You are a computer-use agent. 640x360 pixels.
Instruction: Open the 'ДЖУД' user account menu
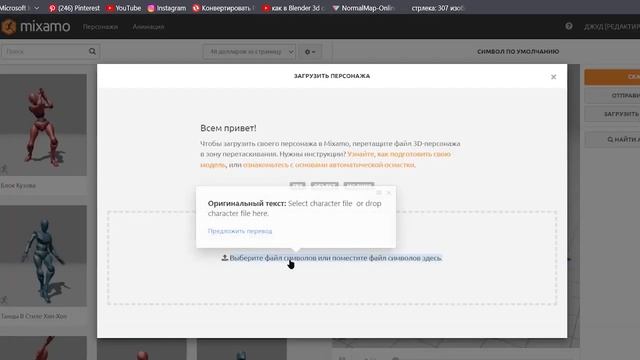point(611,27)
